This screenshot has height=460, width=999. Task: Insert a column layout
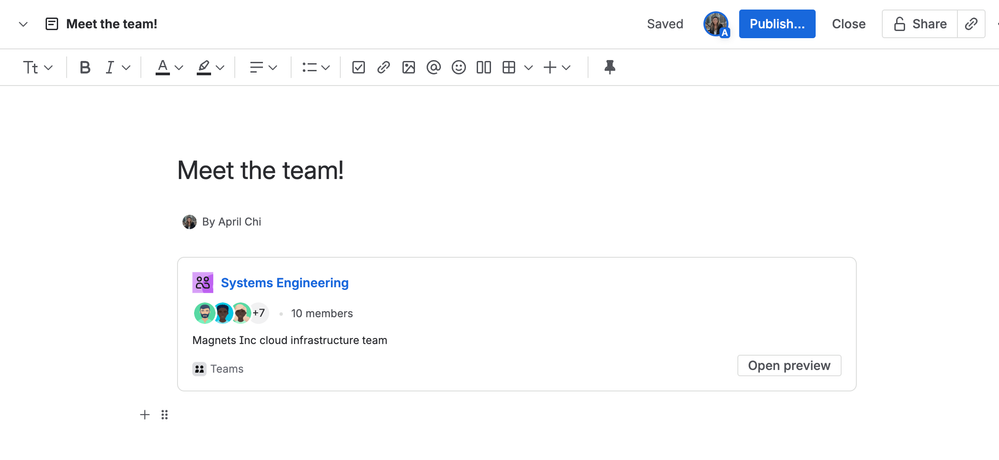pos(484,68)
